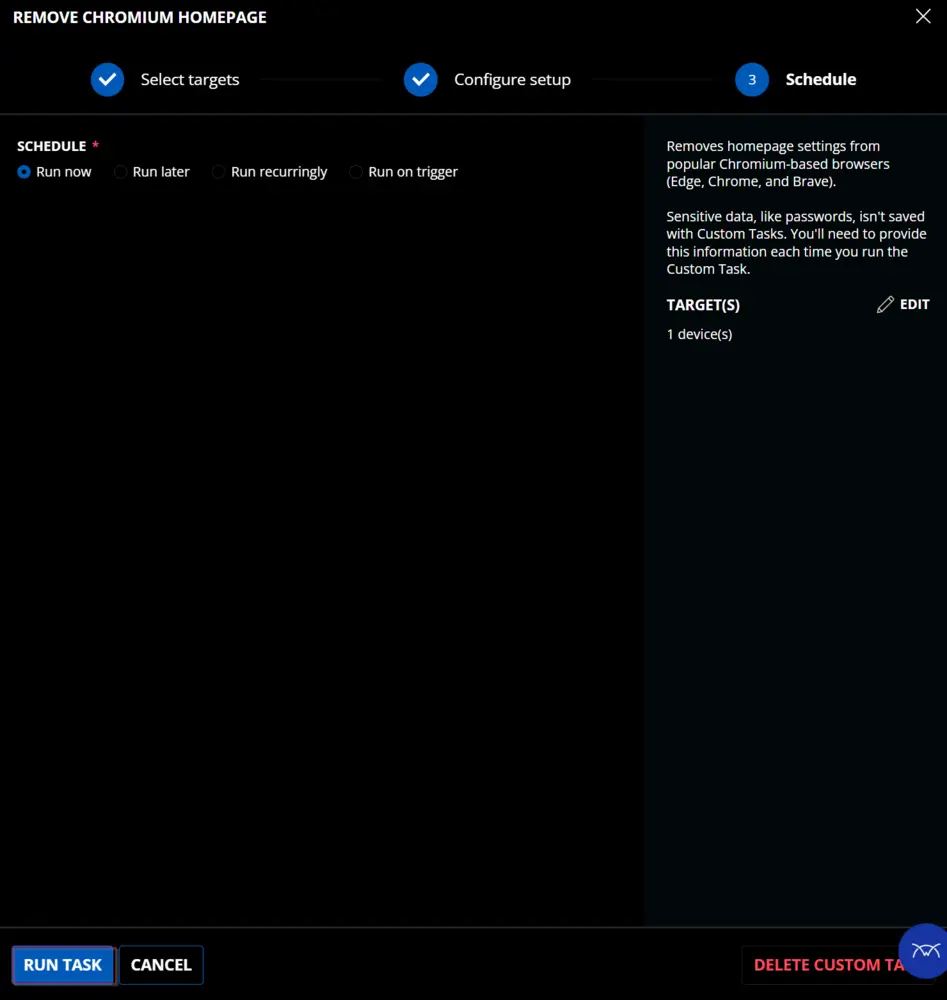This screenshot has height=1000, width=947.
Task: Choose the Run recurringly radio option
Action: (218, 172)
